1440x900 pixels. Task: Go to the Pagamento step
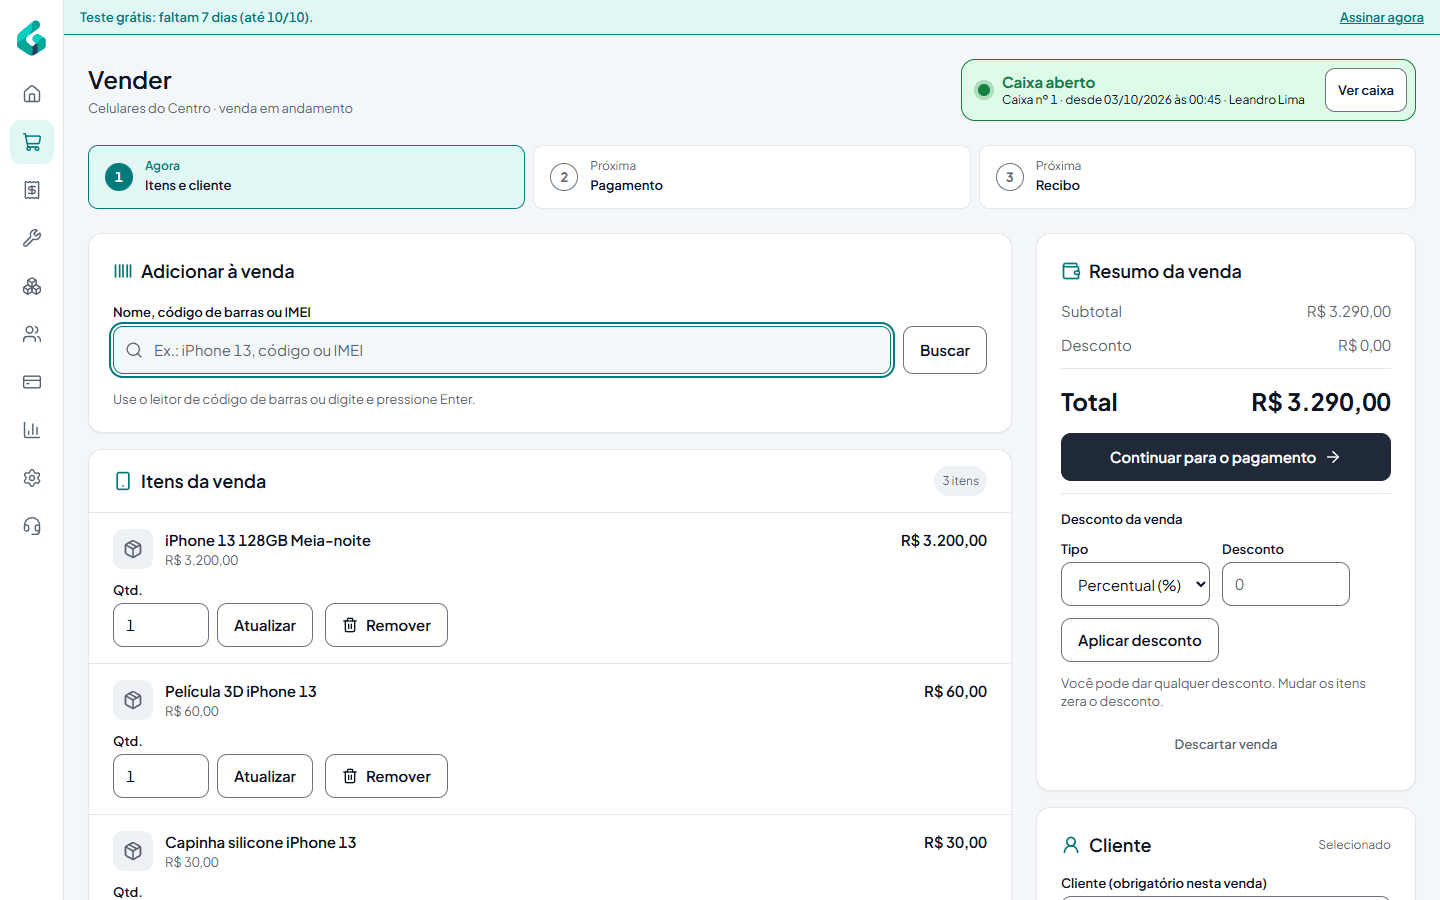pos(752,177)
